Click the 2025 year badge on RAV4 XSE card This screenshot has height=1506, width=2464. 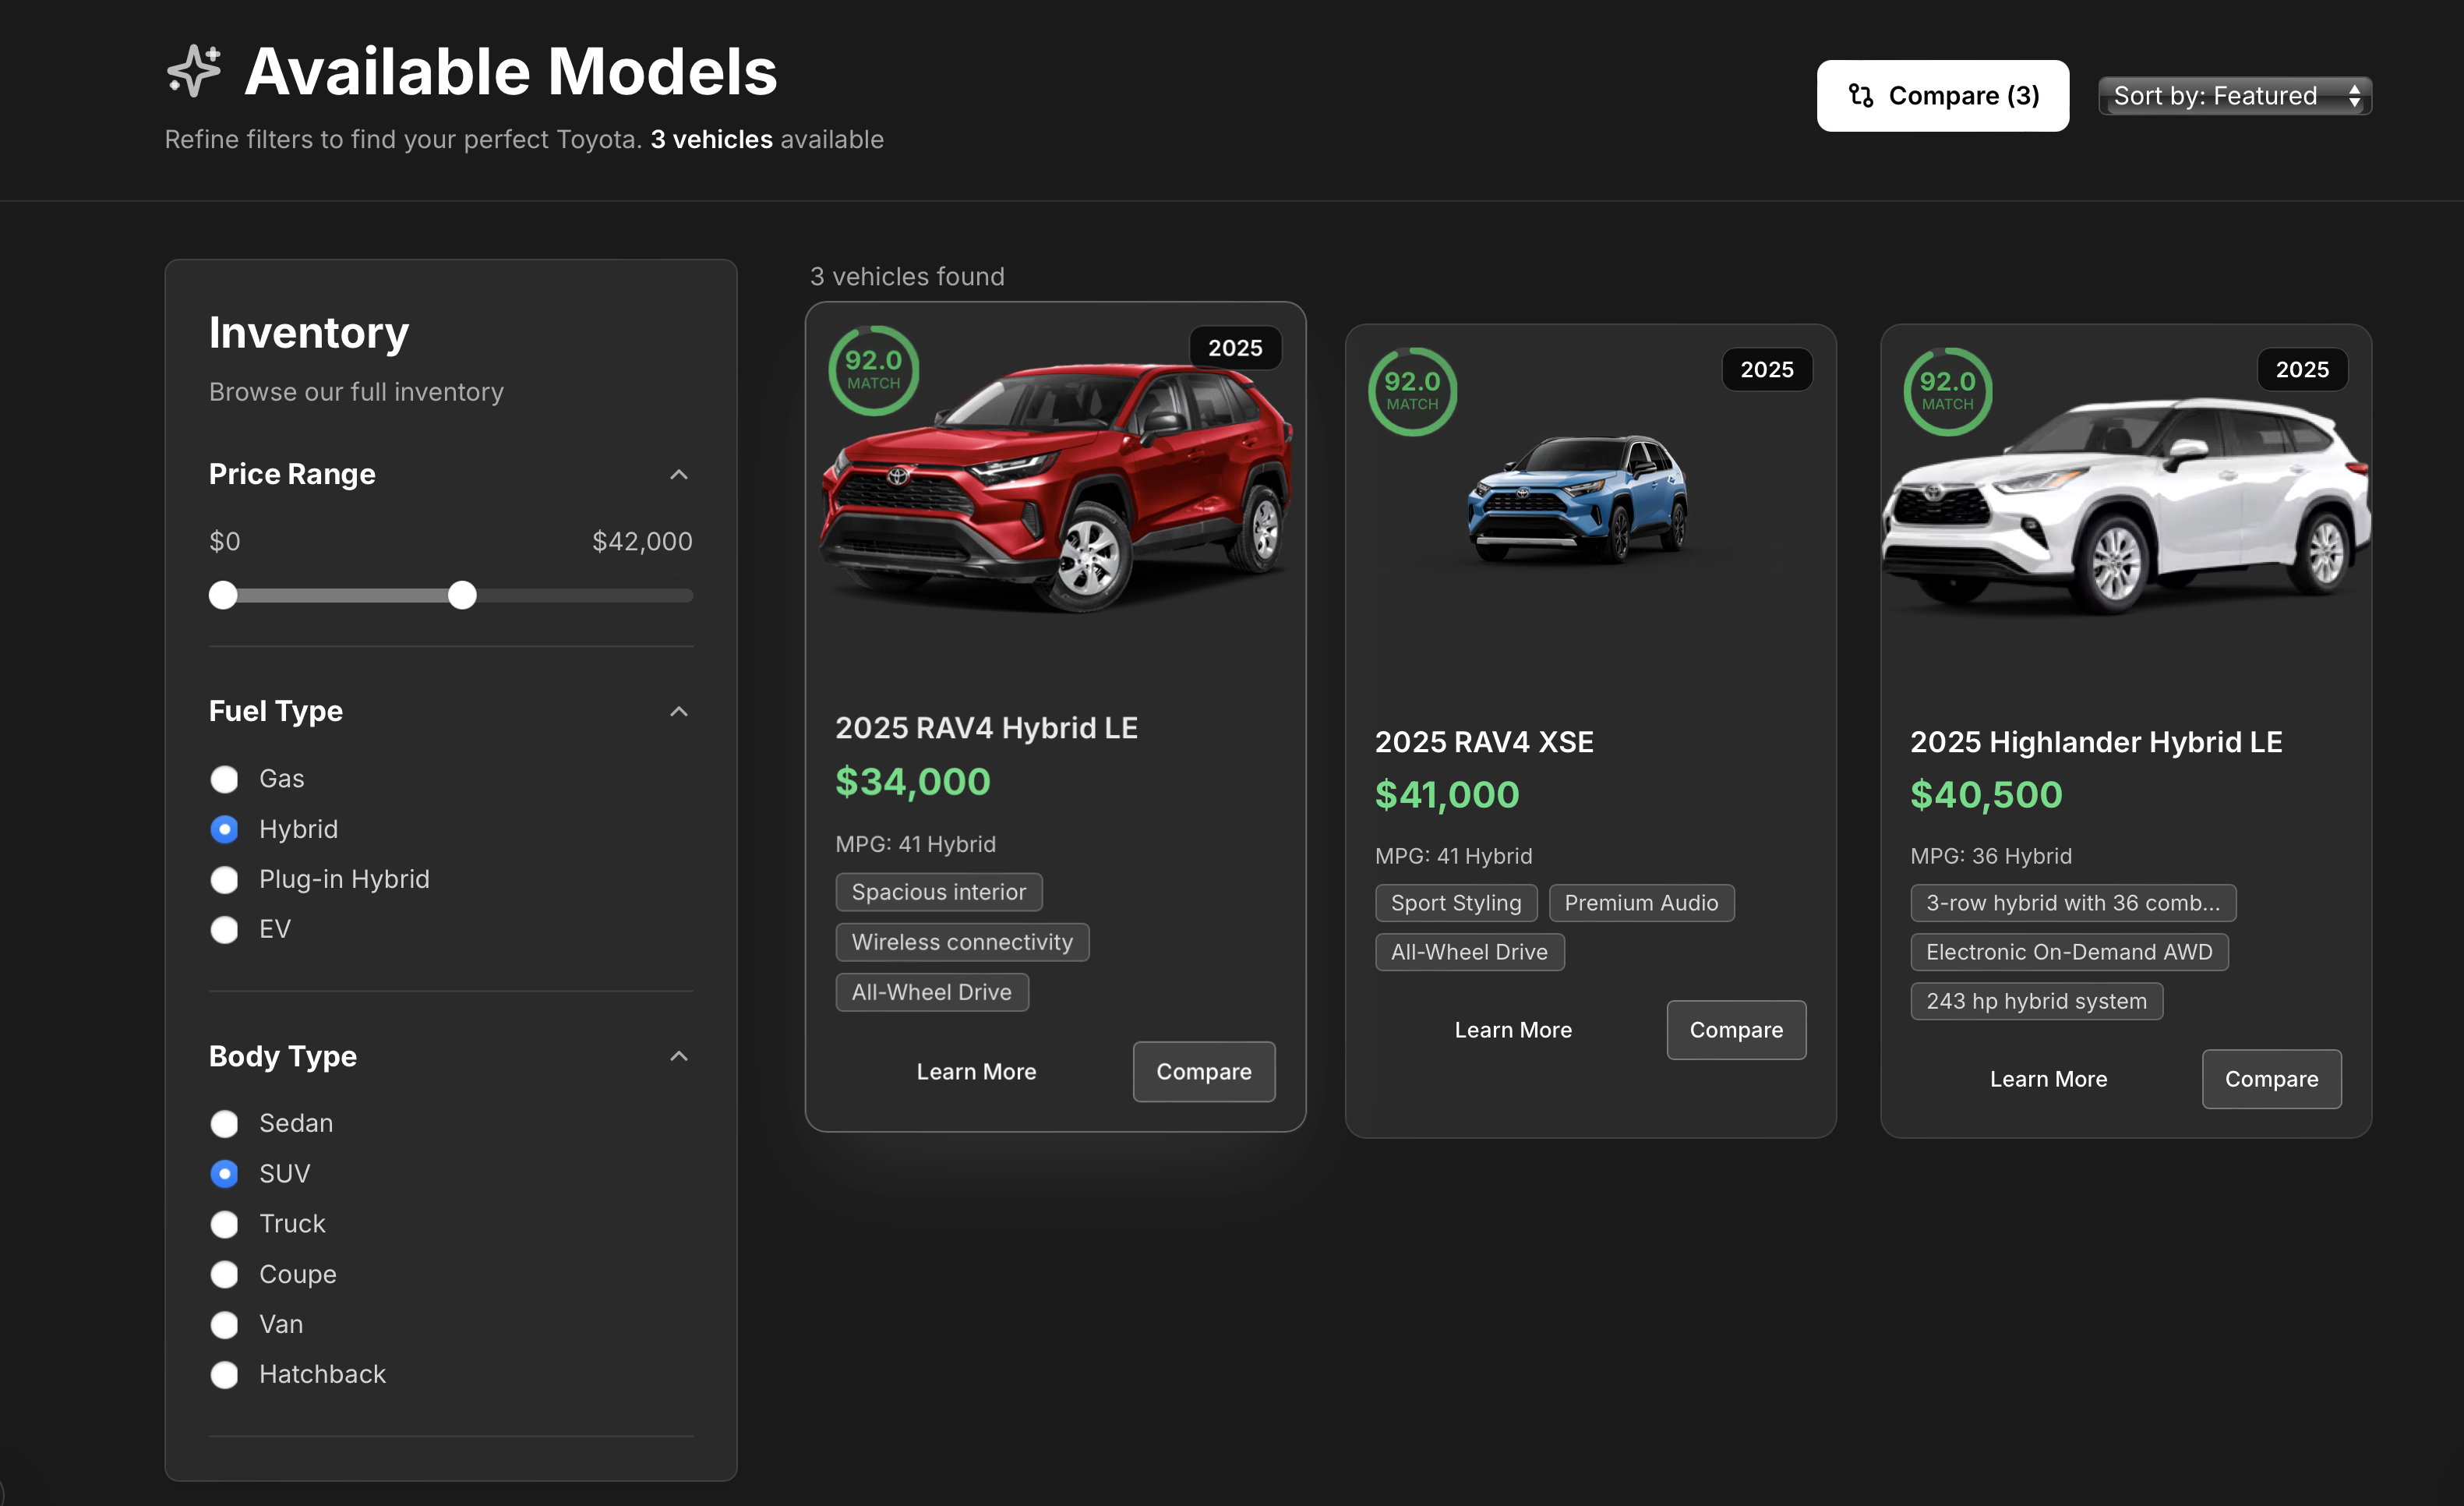(x=1766, y=369)
